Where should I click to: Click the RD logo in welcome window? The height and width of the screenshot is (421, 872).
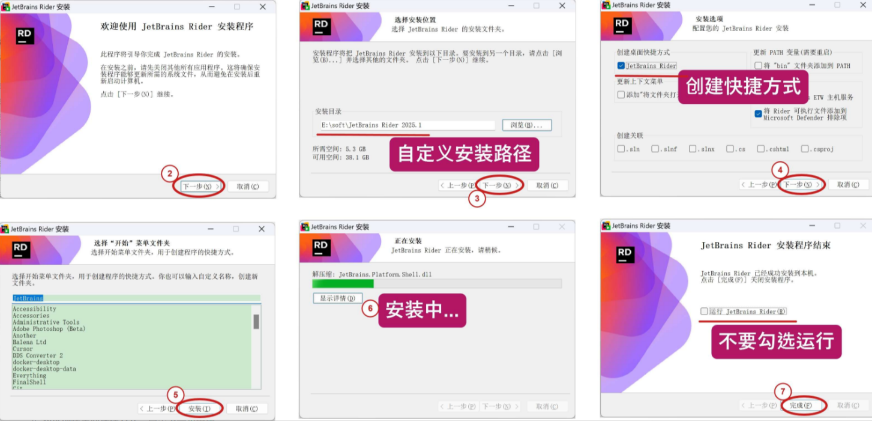[x=24, y=36]
